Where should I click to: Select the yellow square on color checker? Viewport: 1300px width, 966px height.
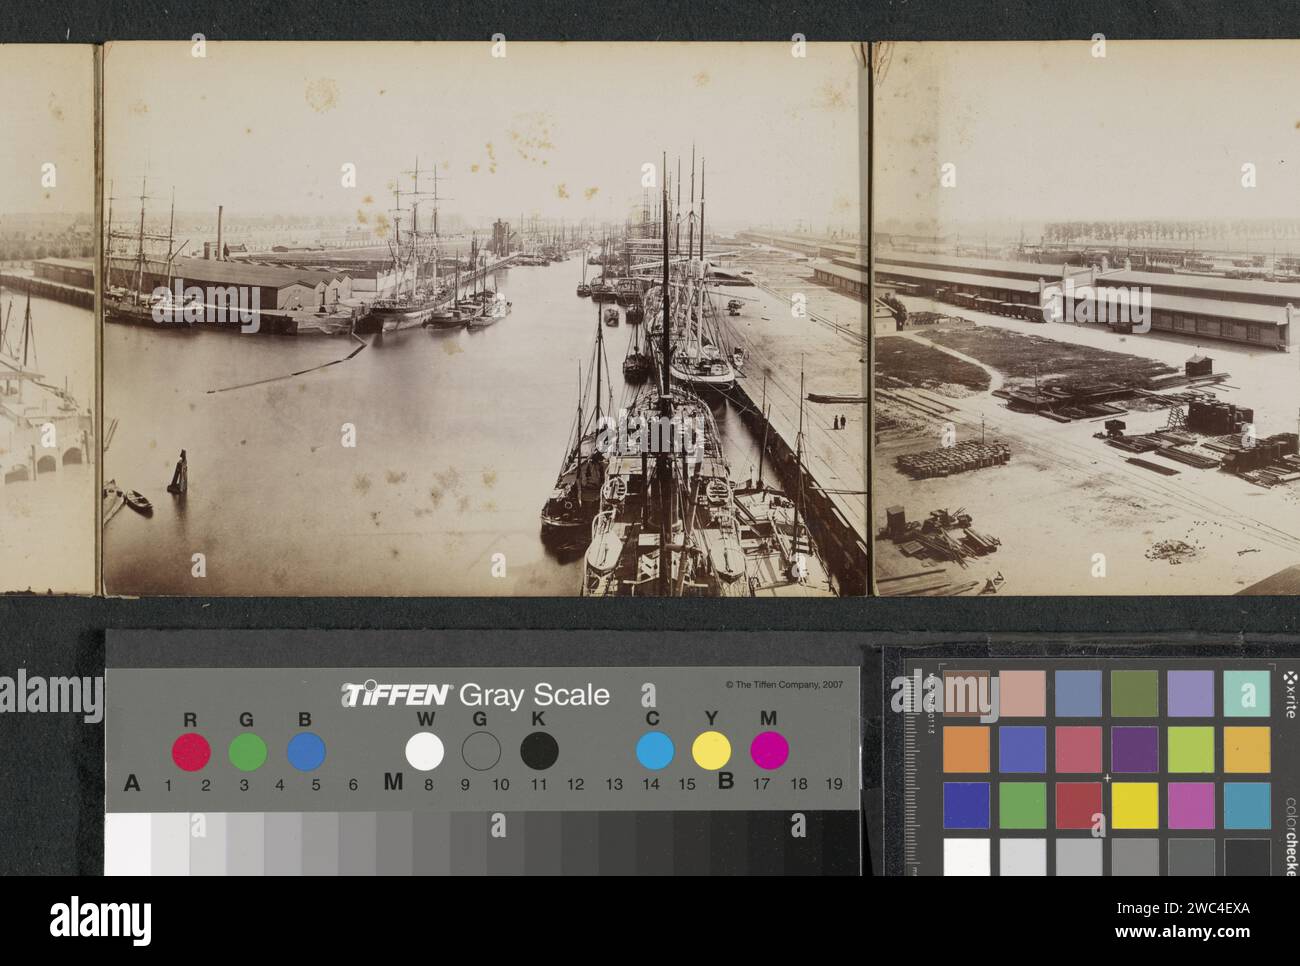pyautogui.click(x=1135, y=805)
